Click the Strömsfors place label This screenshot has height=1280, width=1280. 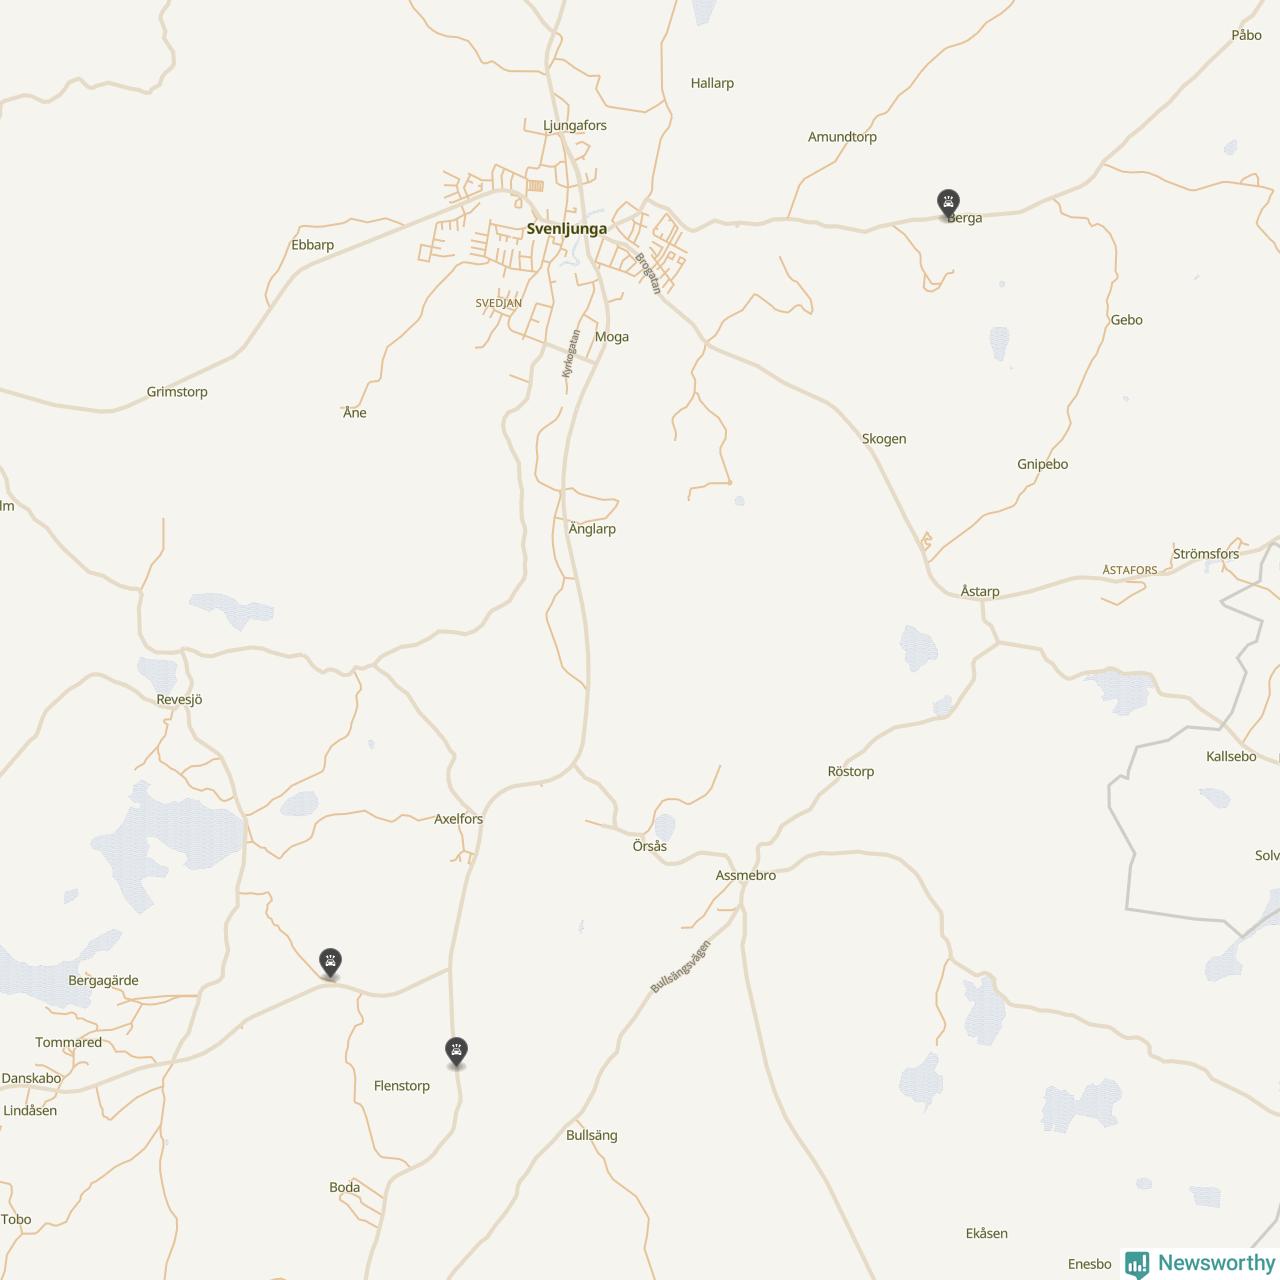point(1206,554)
